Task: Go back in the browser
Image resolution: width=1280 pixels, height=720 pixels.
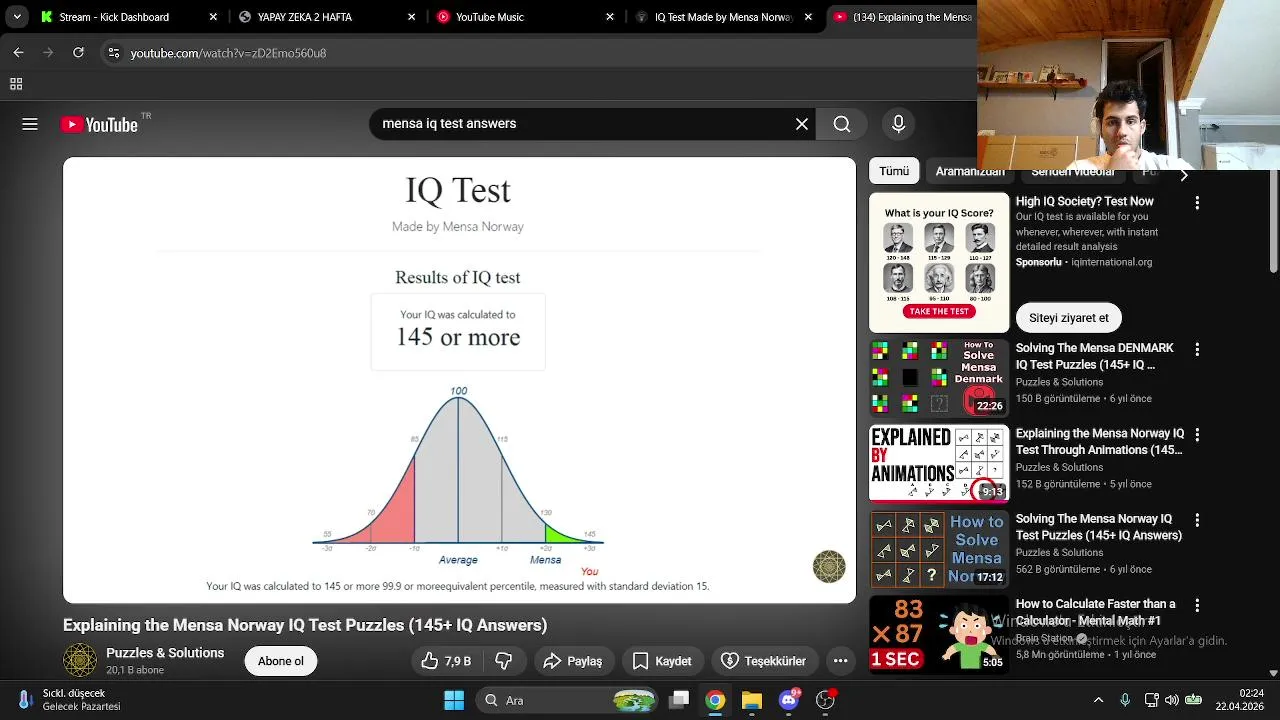Action: tap(18, 53)
